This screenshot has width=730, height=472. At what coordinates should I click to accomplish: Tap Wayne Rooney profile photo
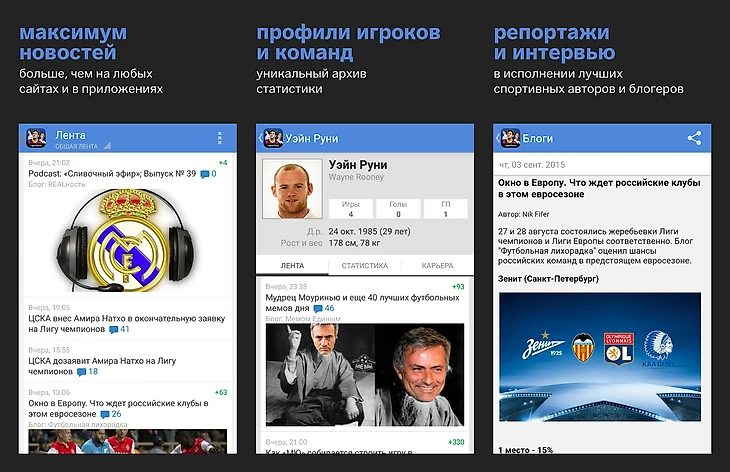(292, 189)
